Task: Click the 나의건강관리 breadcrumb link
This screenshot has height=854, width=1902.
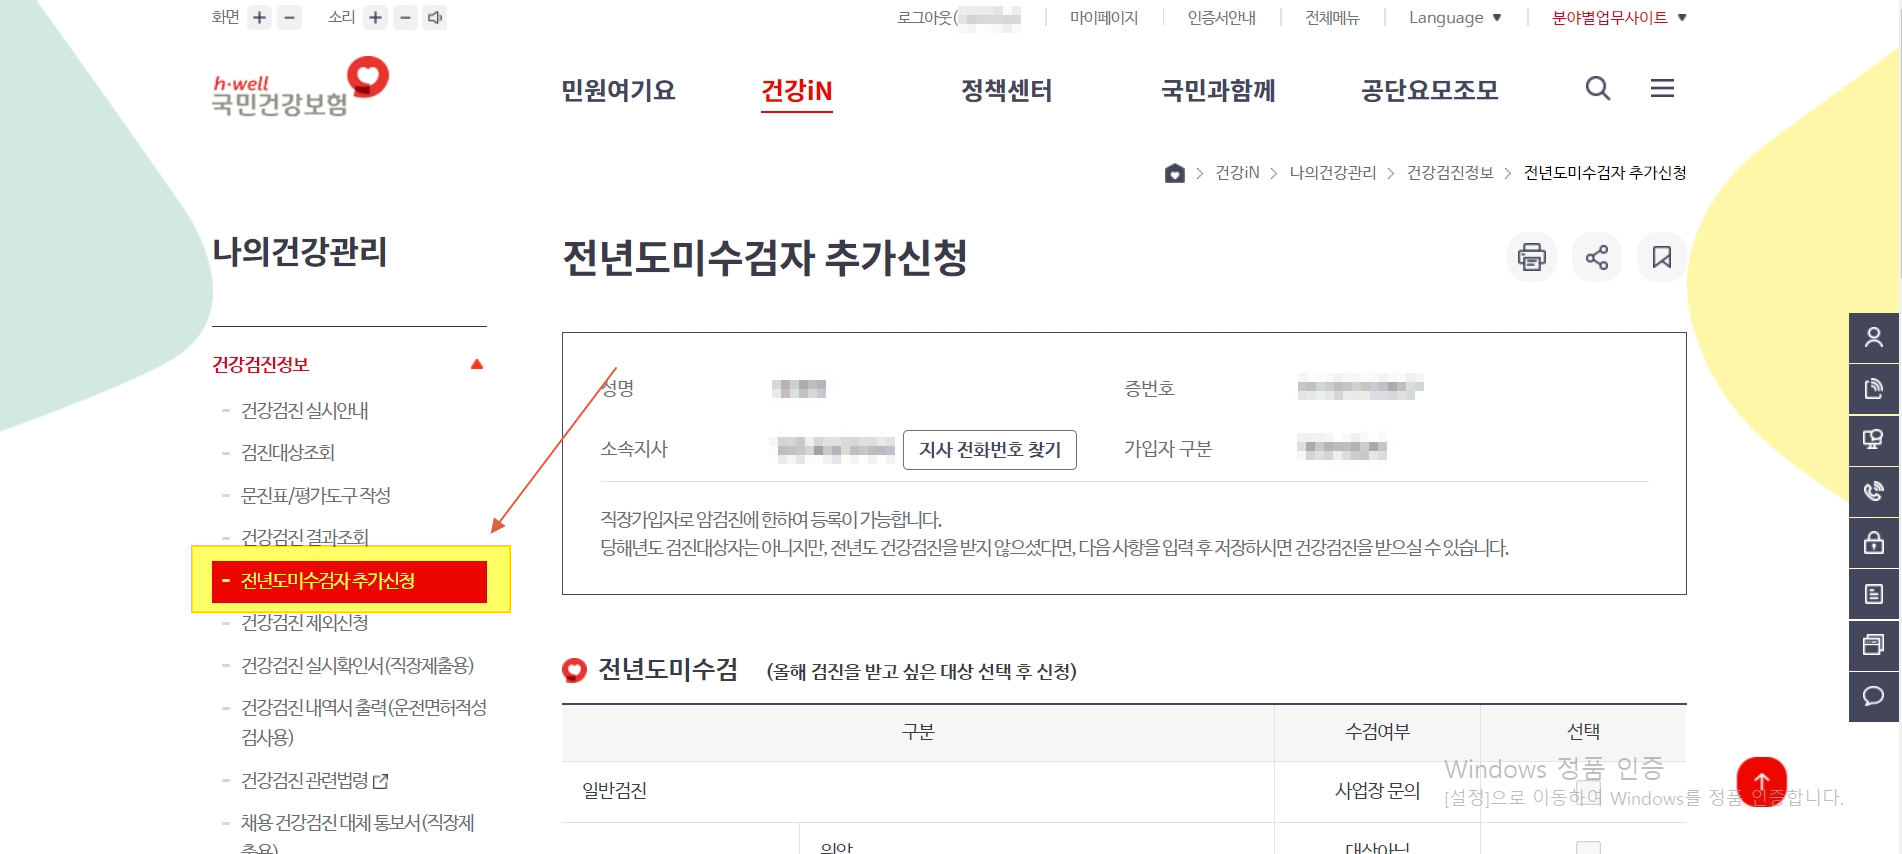Action: (1333, 173)
